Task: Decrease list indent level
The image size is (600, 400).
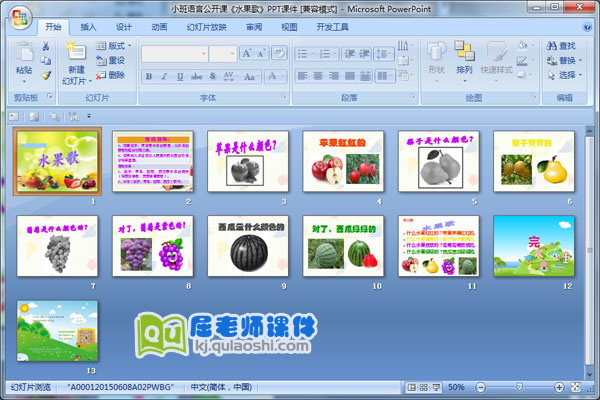Action: pyautogui.click(x=349, y=54)
